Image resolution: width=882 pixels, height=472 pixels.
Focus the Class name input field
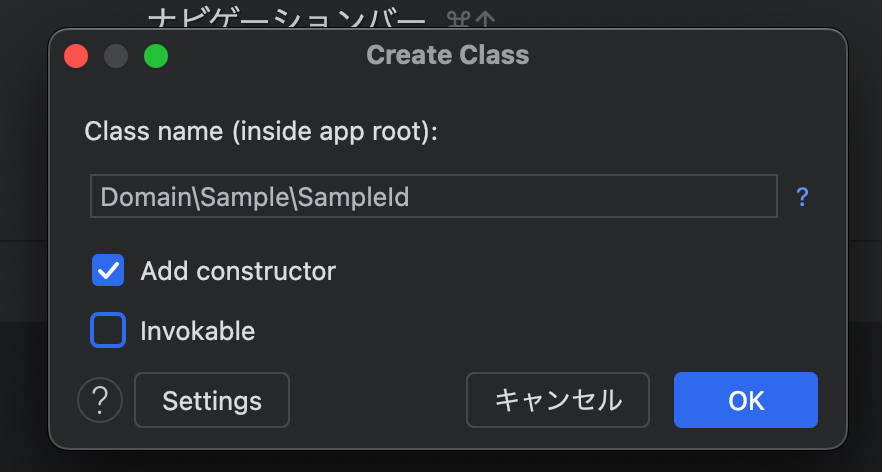[x=434, y=196]
